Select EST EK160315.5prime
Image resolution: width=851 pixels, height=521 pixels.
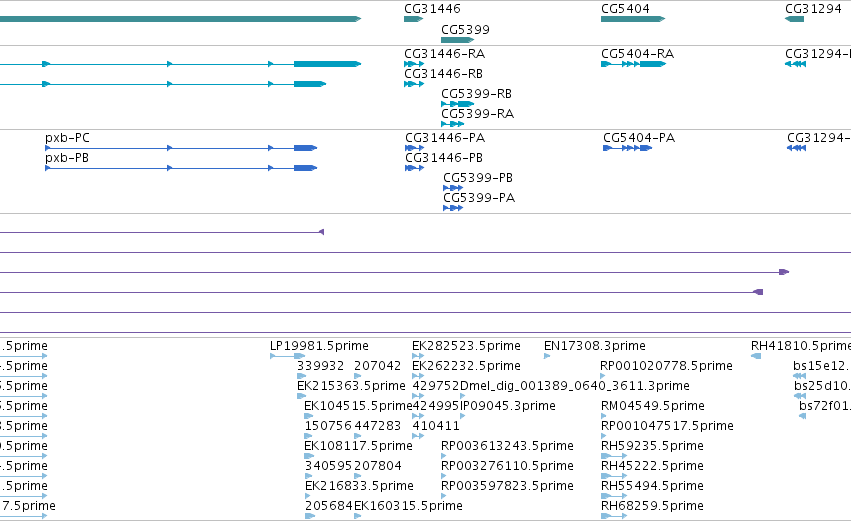408,506
